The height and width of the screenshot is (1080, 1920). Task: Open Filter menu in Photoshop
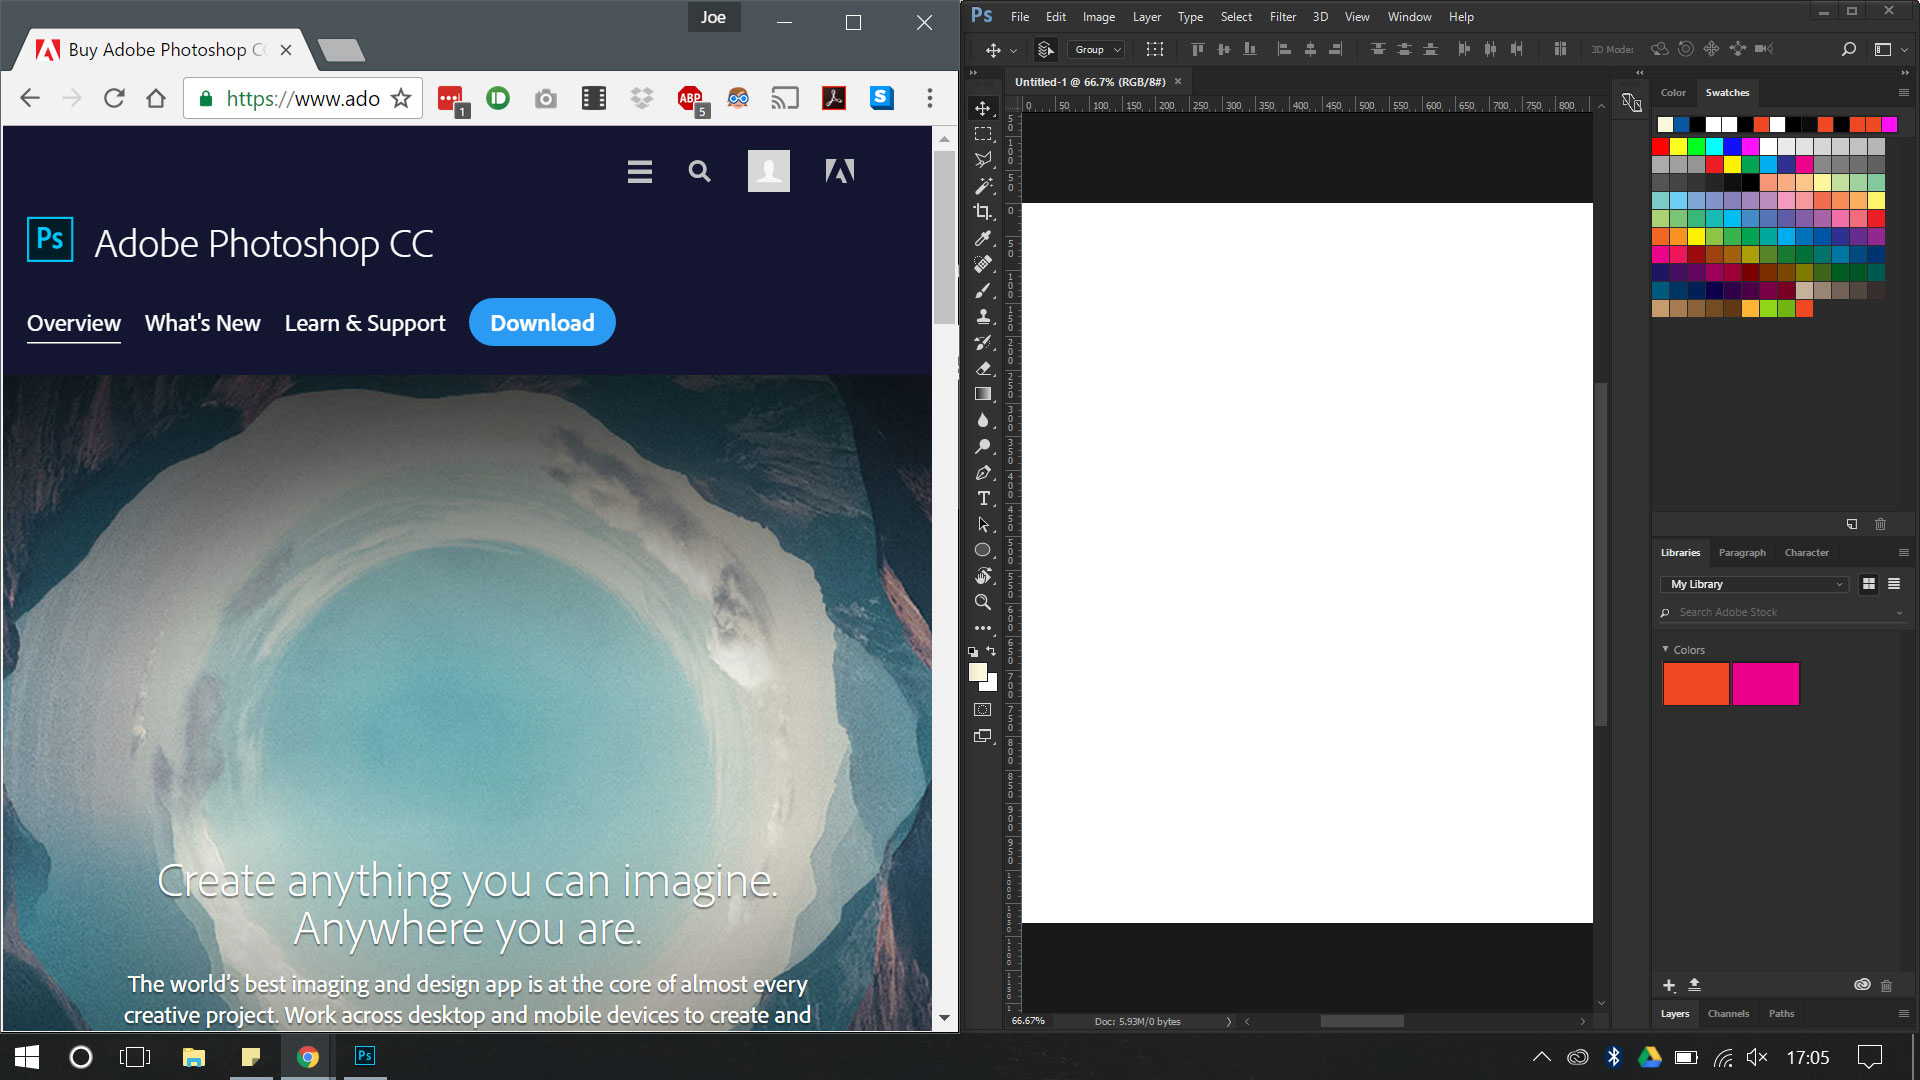click(1282, 16)
